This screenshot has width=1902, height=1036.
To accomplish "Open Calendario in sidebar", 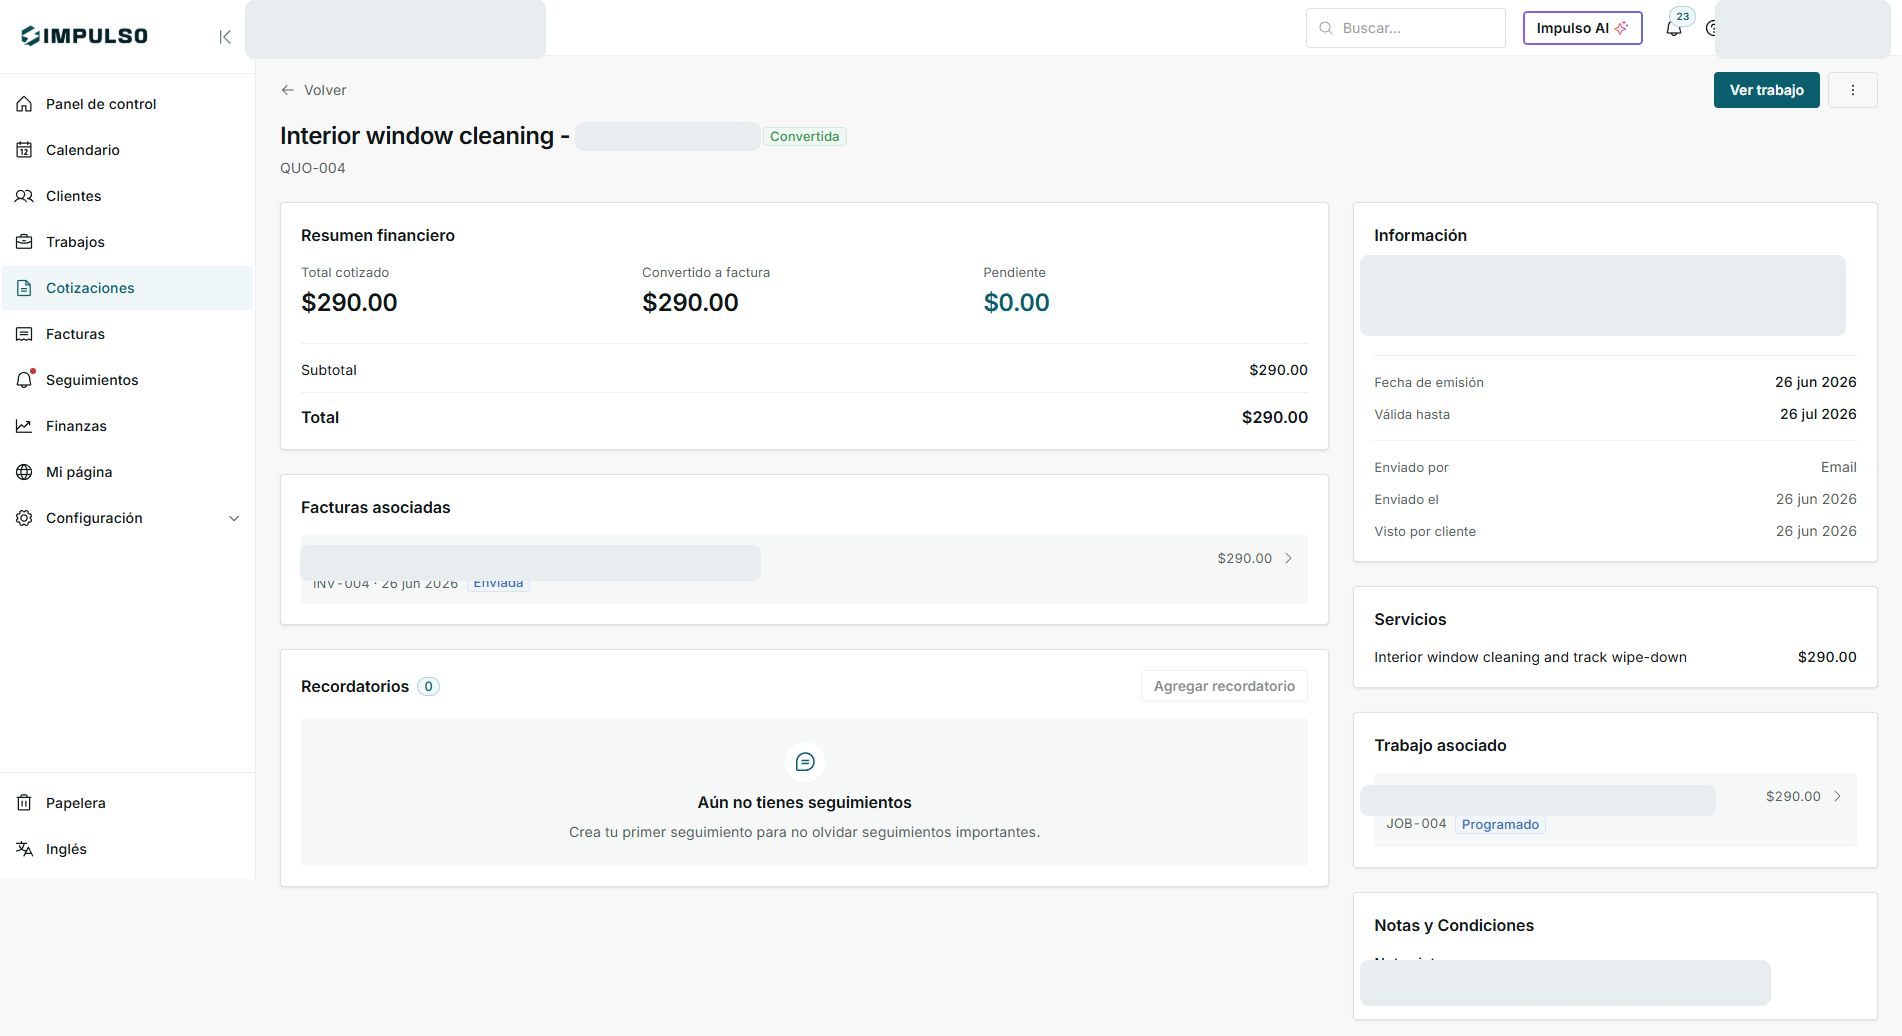I will point(127,150).
